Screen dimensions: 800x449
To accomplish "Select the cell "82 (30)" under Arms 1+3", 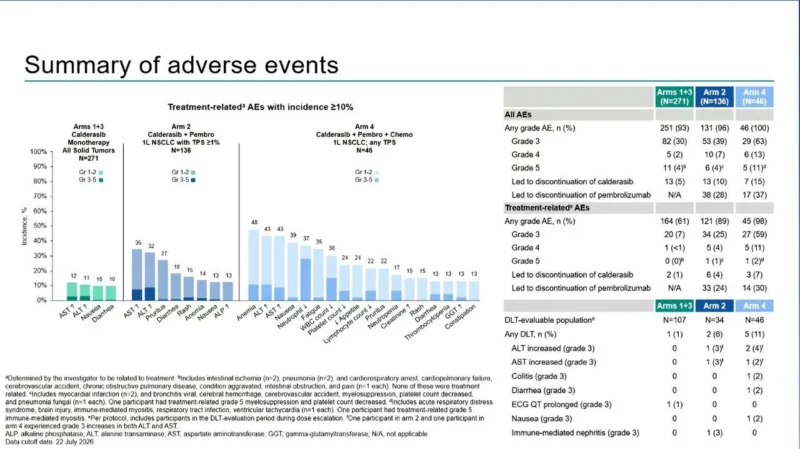I will coord(674,141).
